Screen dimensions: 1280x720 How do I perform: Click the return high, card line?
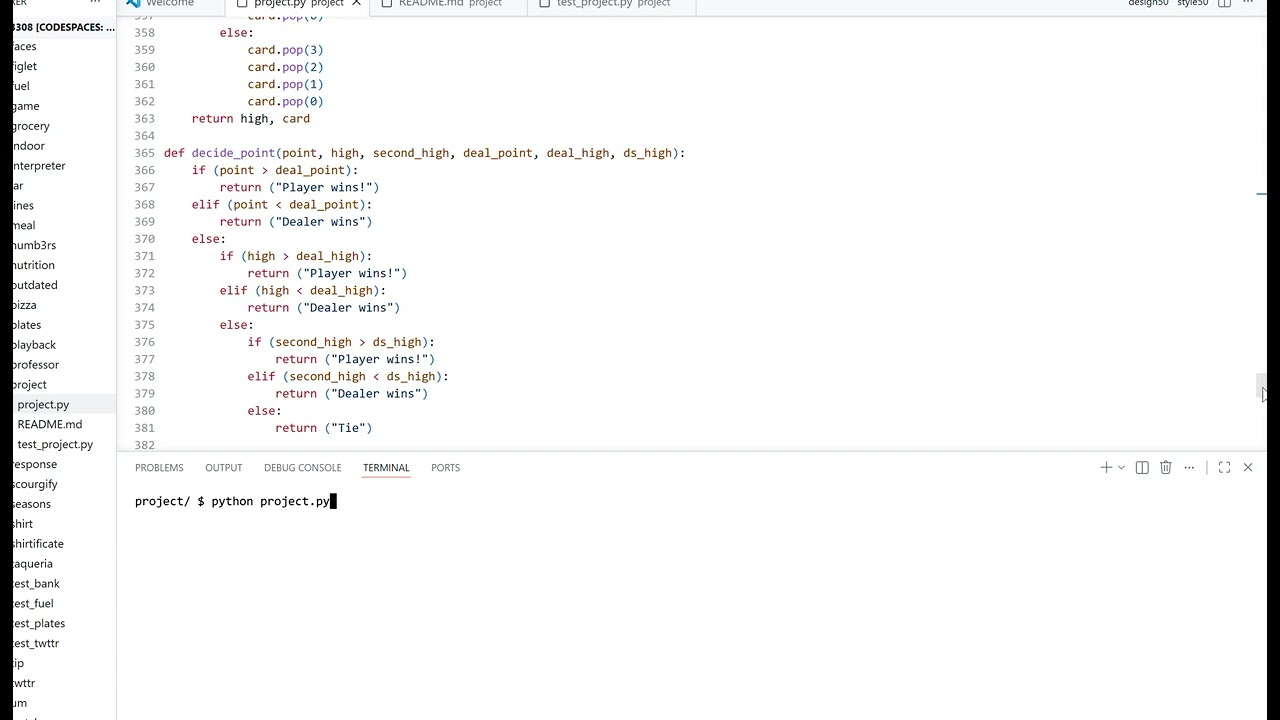tap(251, 119)
